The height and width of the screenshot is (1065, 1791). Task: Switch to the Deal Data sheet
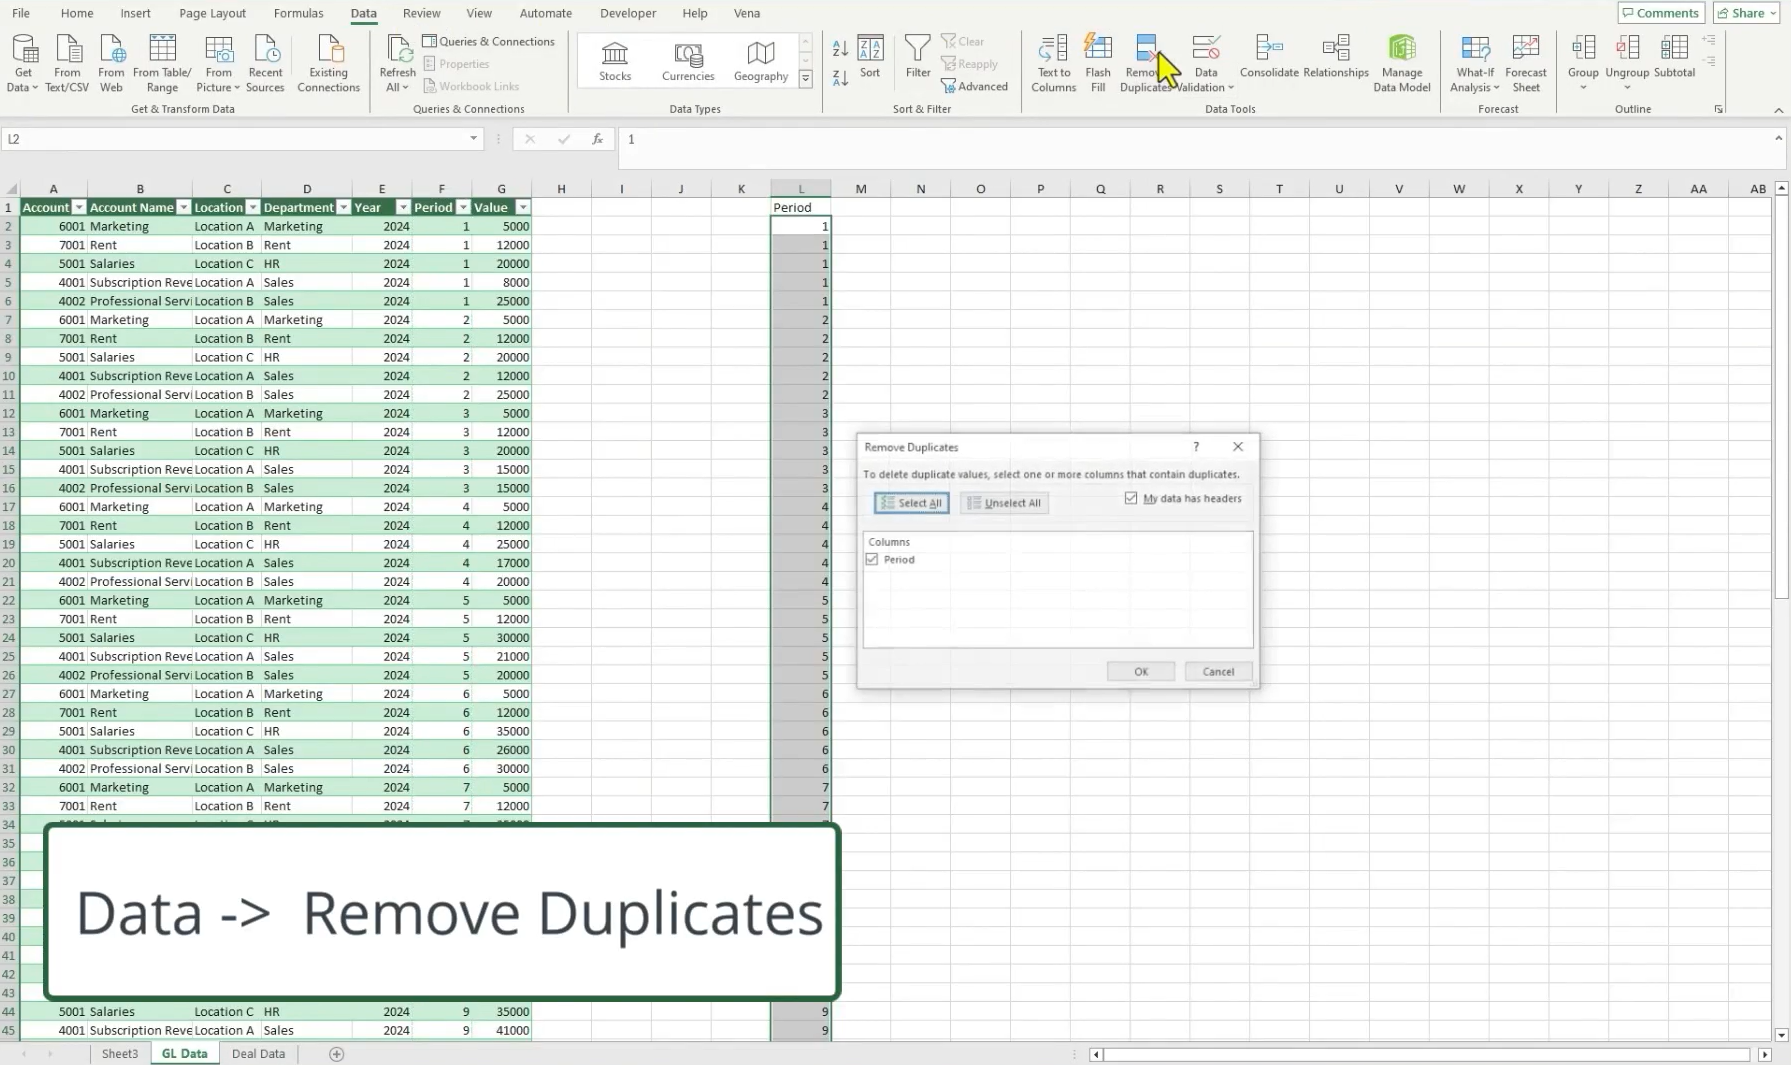pos(257,1053)
